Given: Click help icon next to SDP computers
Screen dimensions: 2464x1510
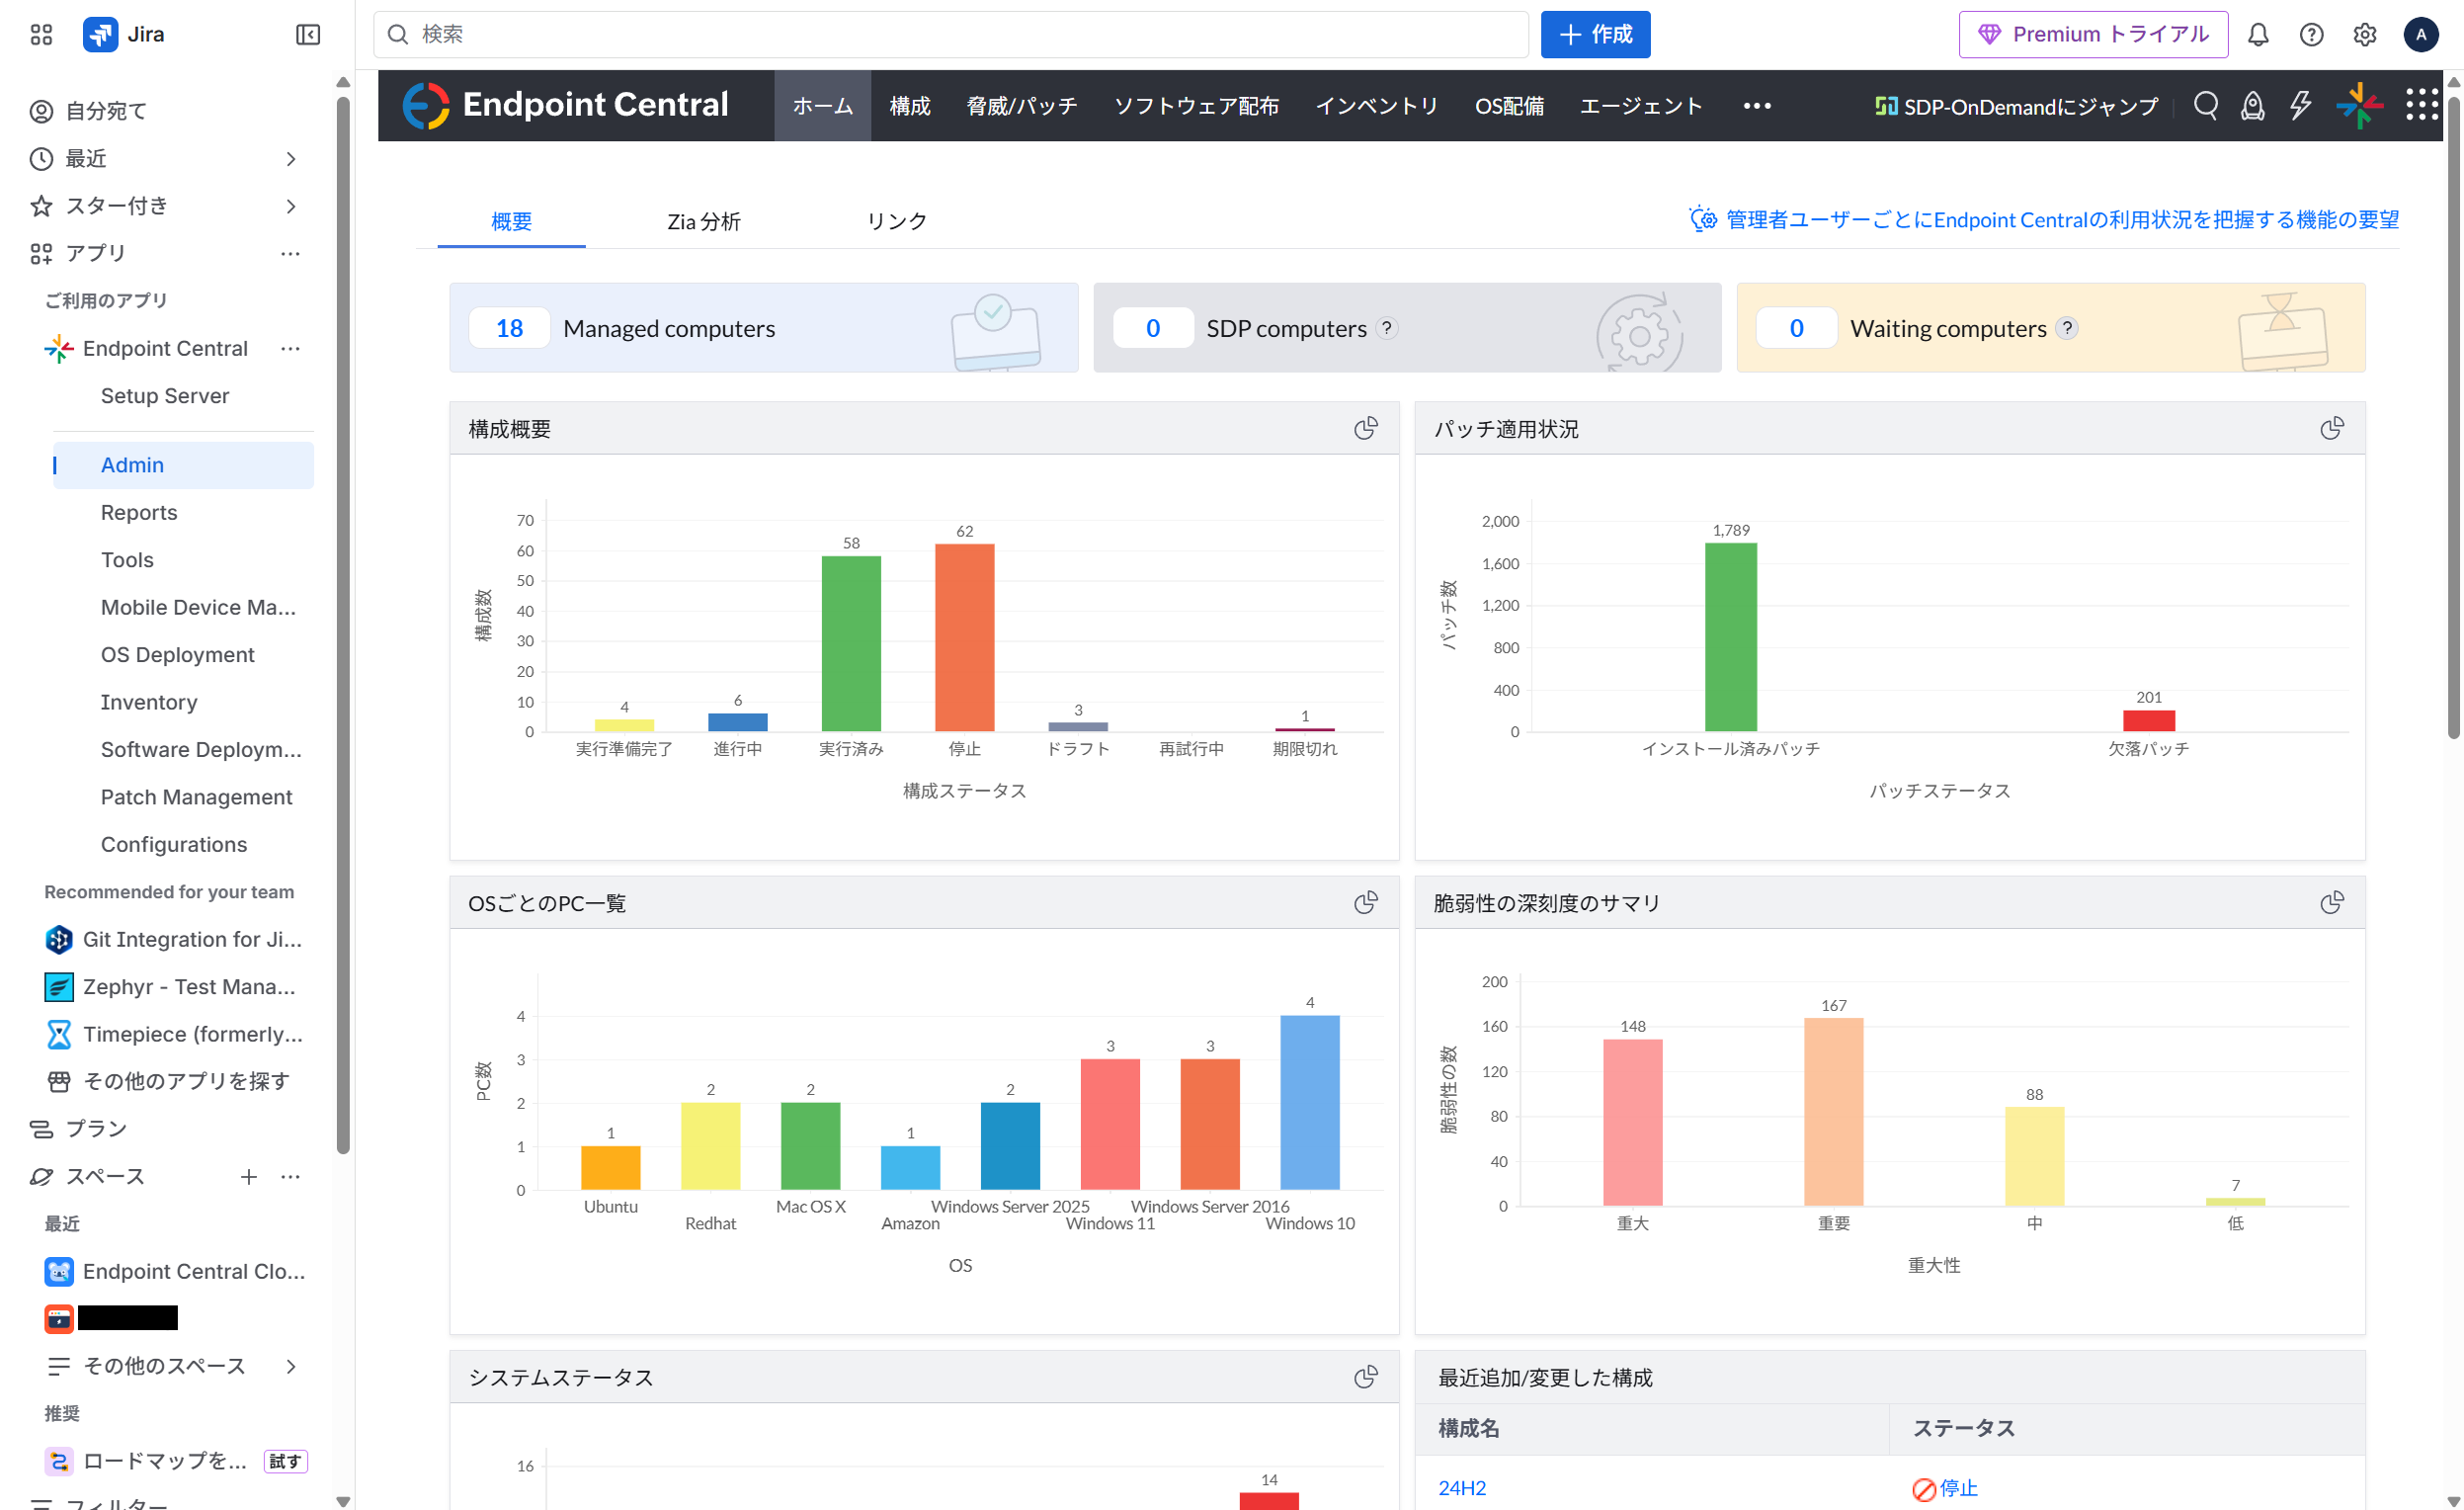Looking at the screenshot, I should tap(1387, 328).
